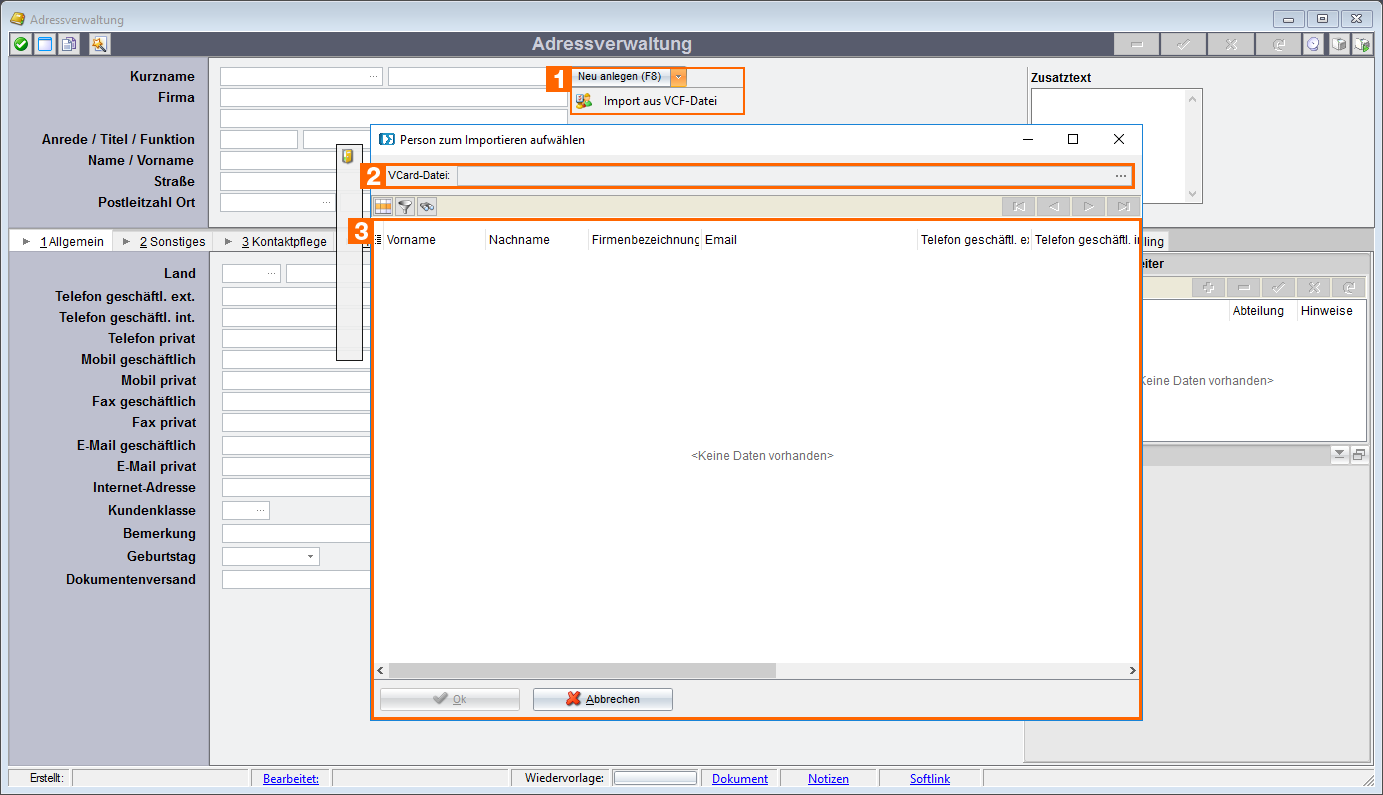Click the Zusatztext scroll down arrow
Screen dimensions: 1383x795
click(x=1192, y=194)
